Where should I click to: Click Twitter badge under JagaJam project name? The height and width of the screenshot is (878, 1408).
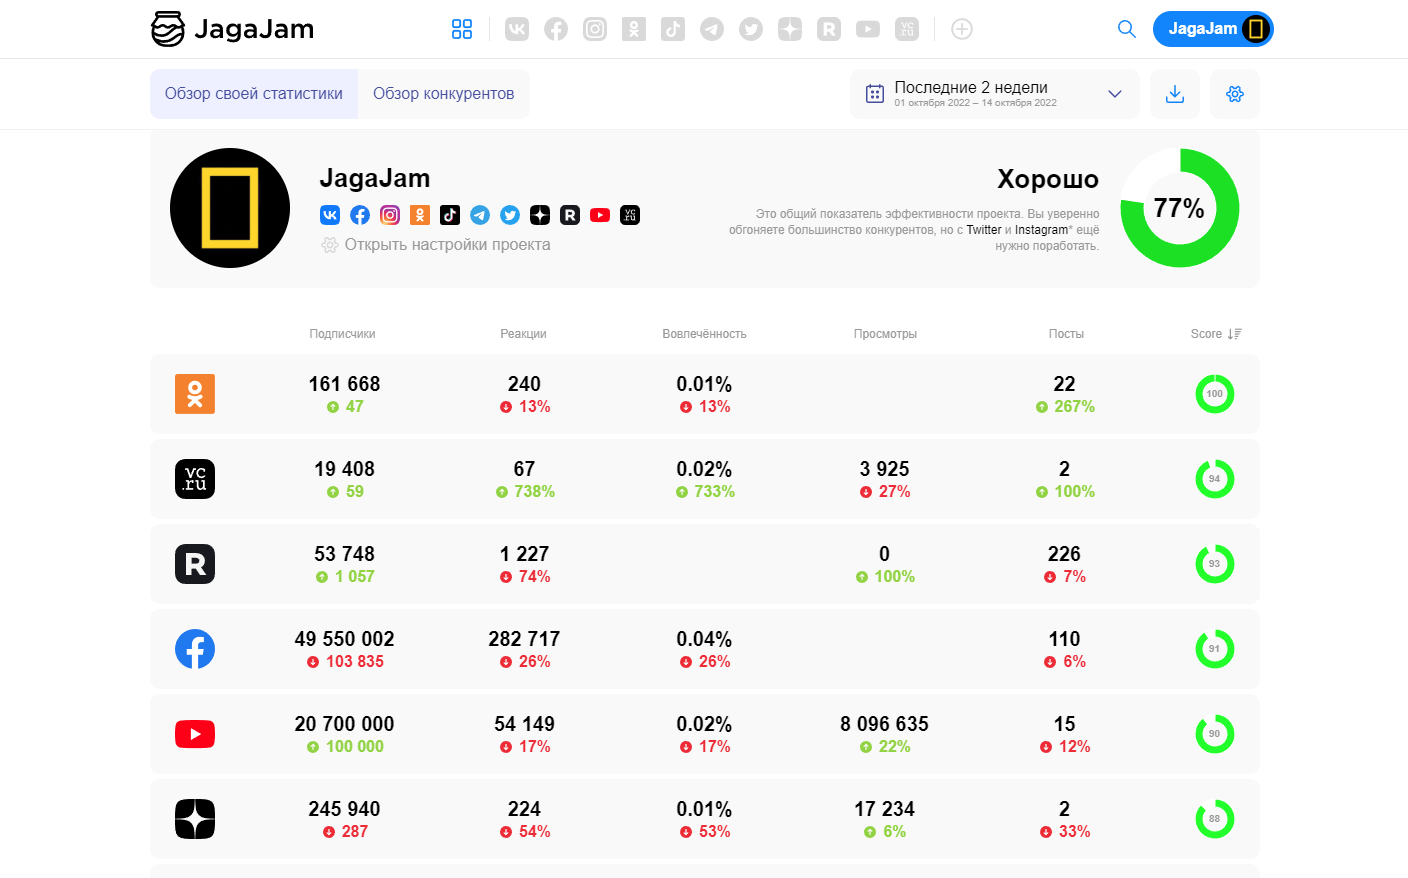click(510, 215)
